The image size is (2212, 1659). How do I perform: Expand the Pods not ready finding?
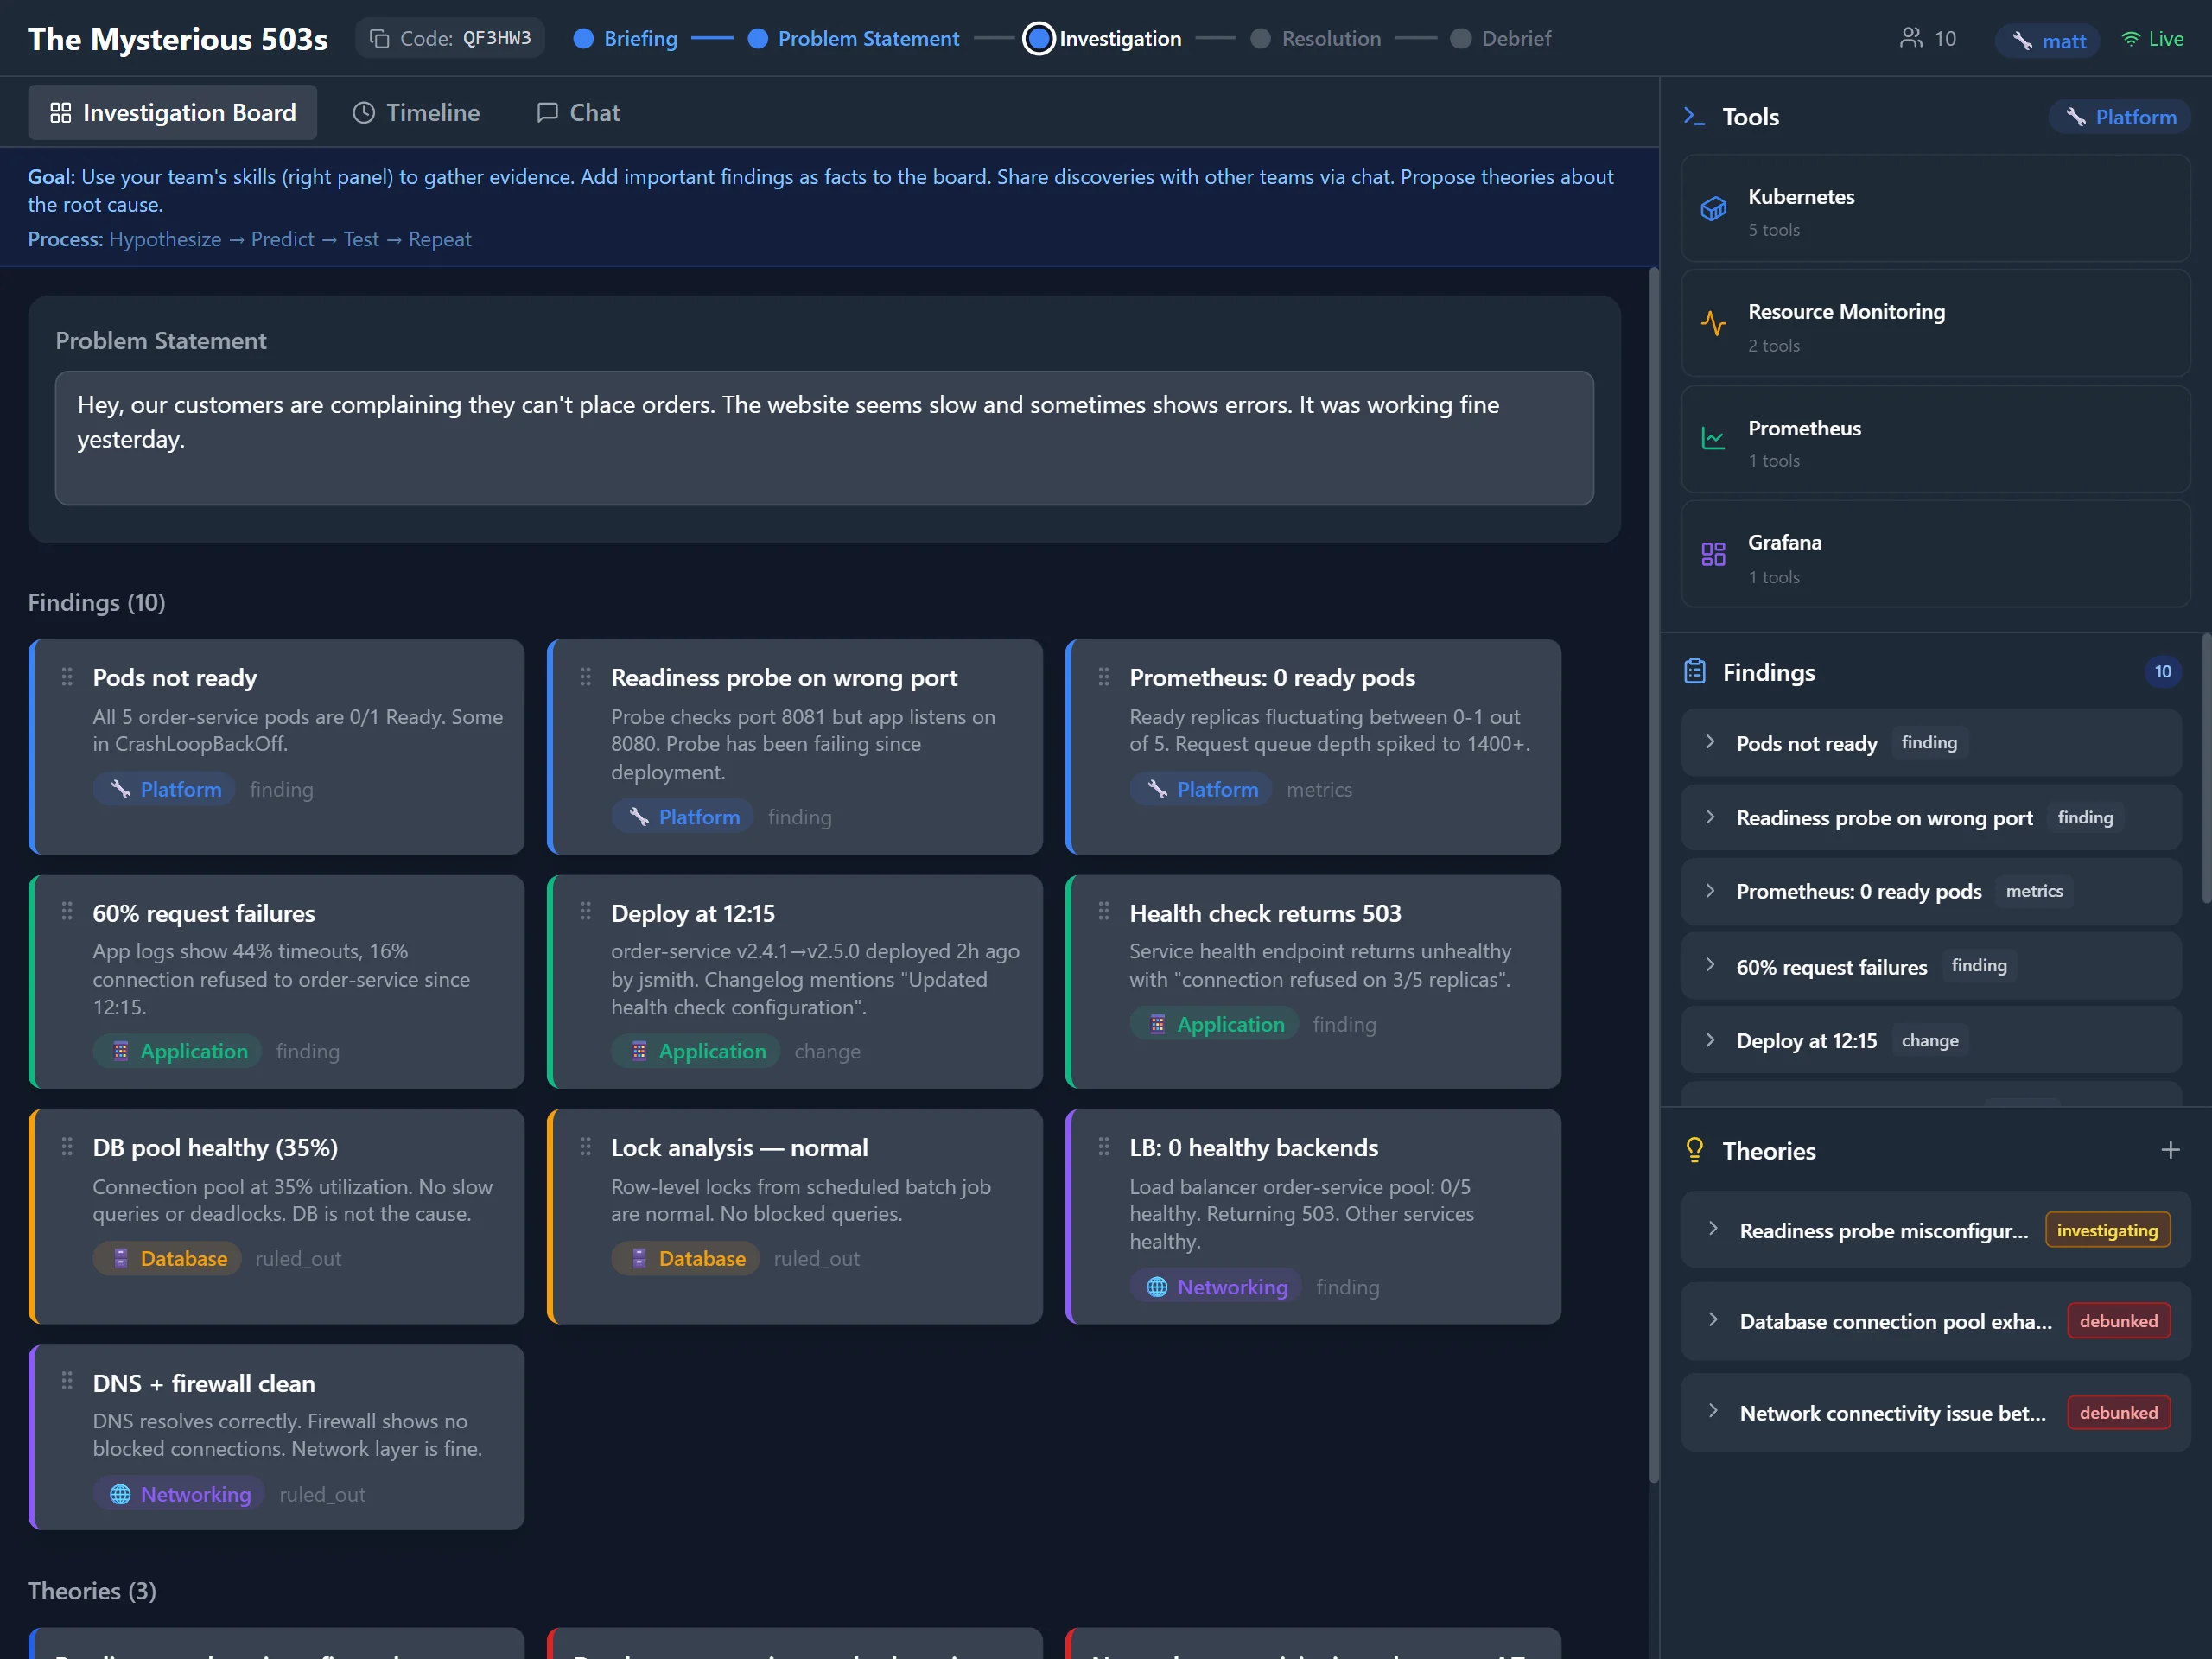(x=1710, y=742)
